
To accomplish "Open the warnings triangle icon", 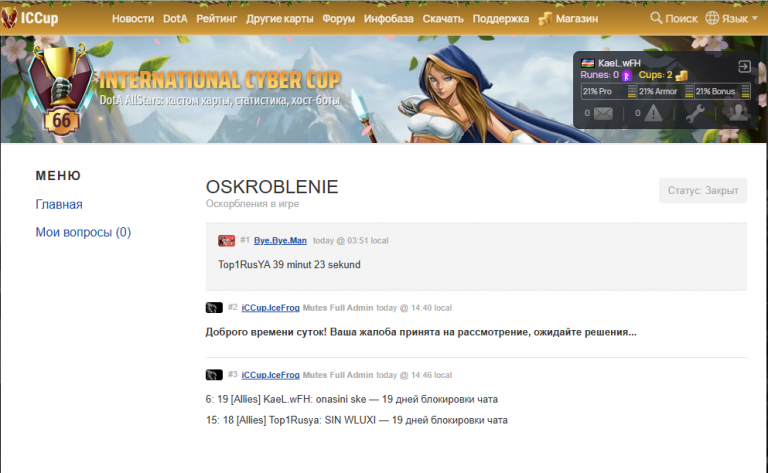I will tap(653, 114).
